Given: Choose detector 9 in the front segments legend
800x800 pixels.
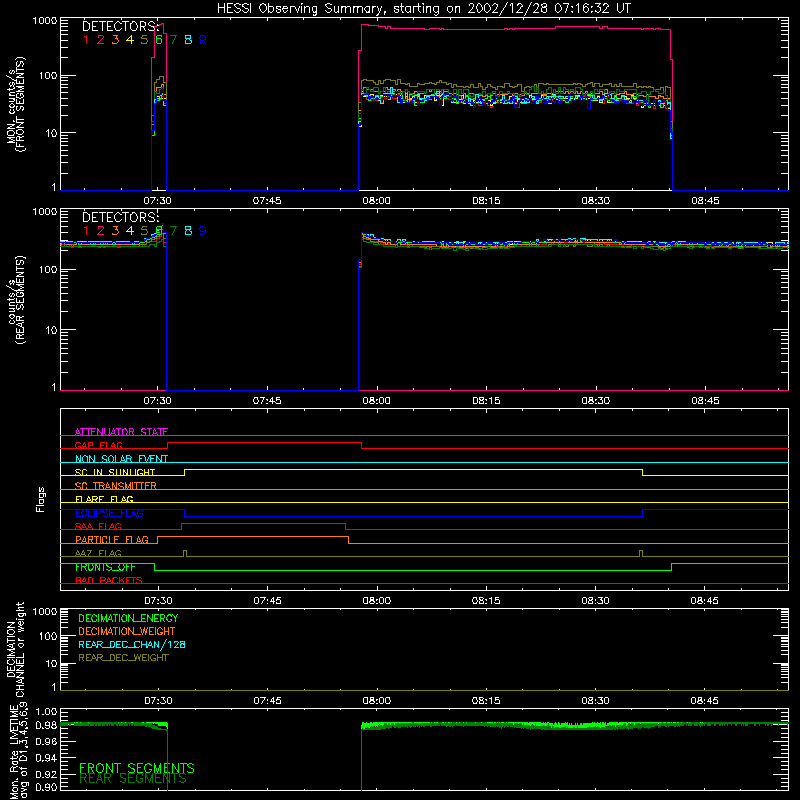Looking at the screenshot, I should (203, 40).
